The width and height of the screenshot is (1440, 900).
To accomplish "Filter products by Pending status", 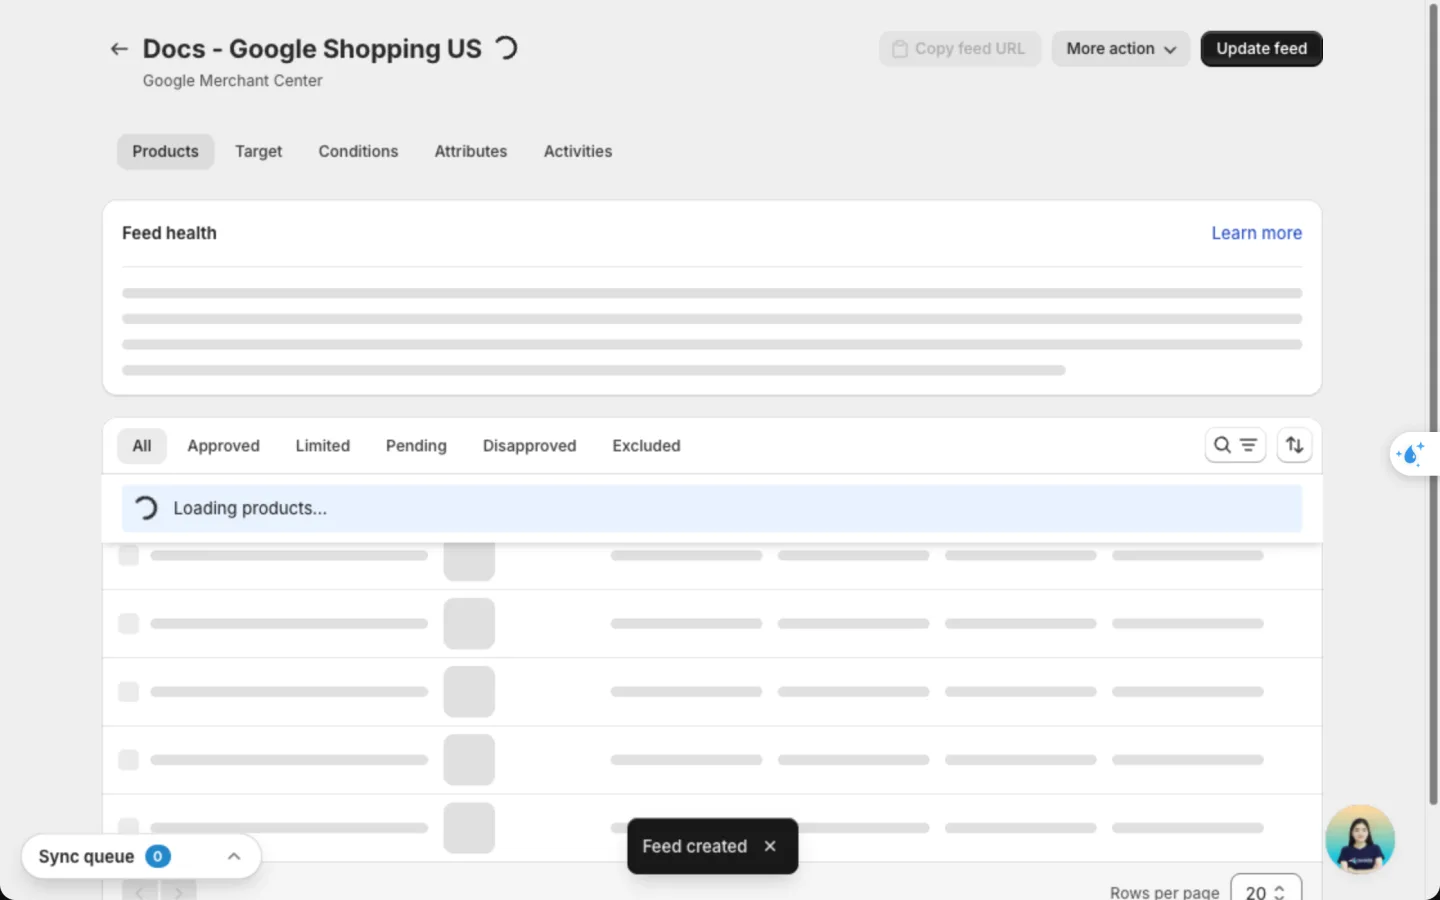I will tap(416, 446).
